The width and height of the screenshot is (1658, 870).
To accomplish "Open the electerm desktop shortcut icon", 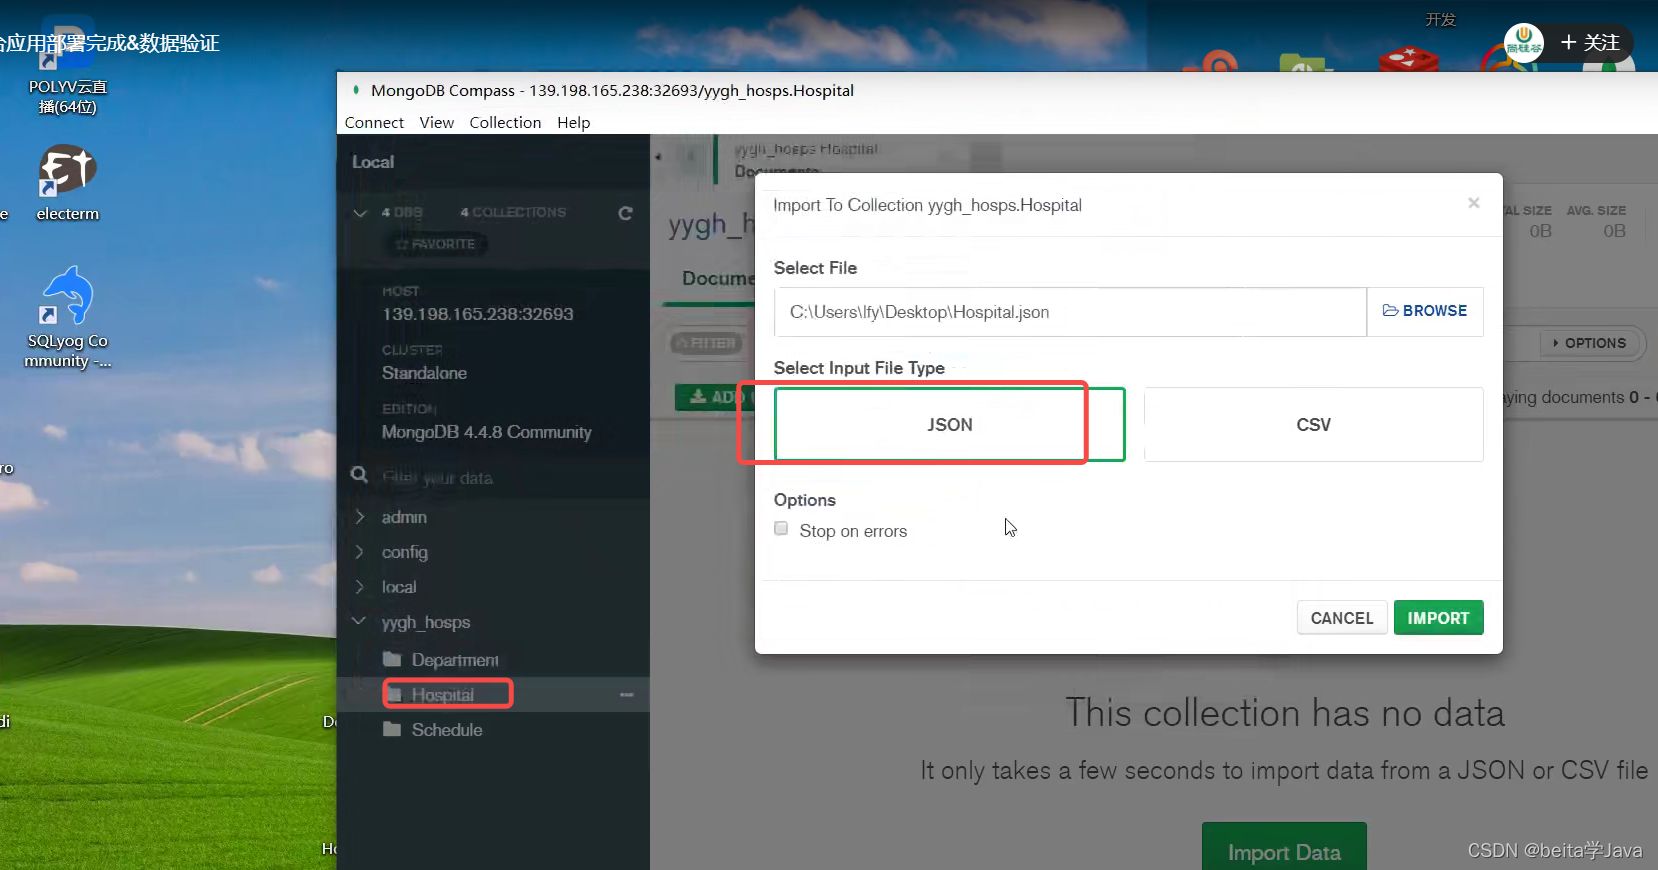I will point(67,170).
